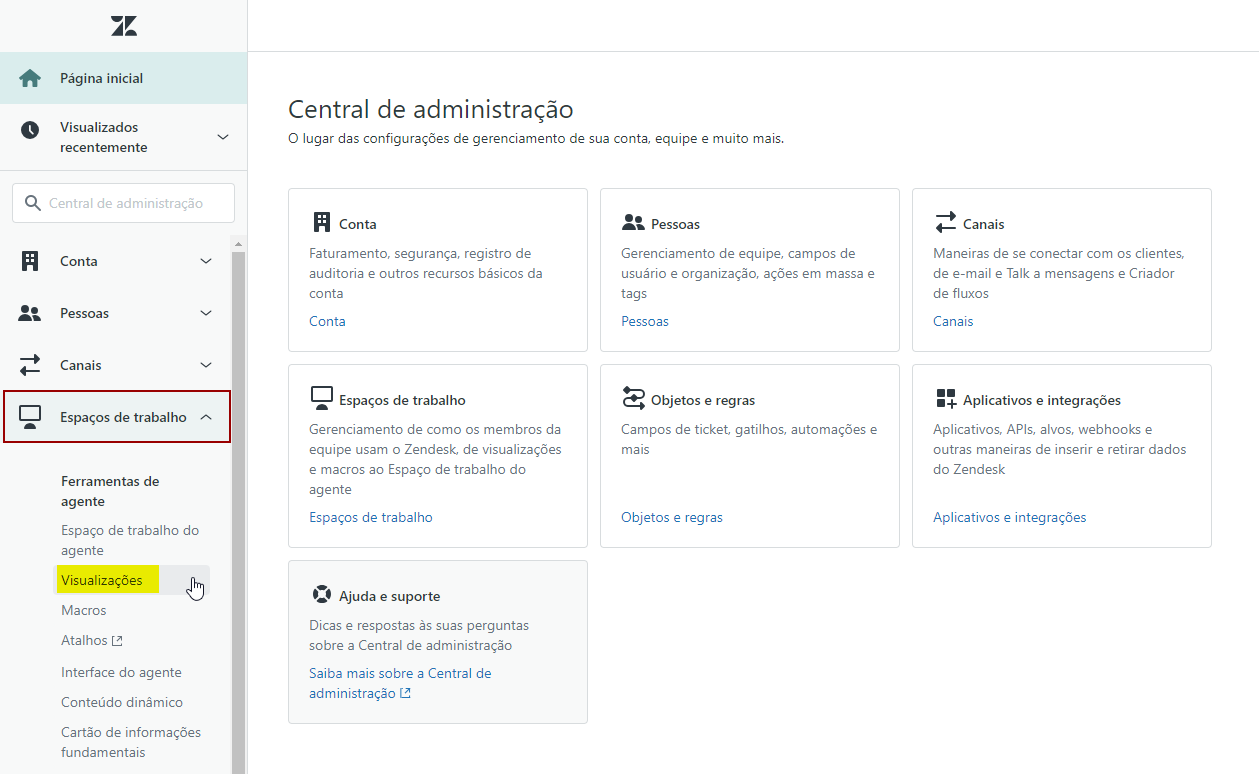Click the people icon in Pessoas card
The image size is (1259, 774).
click(x=633, y=222)
